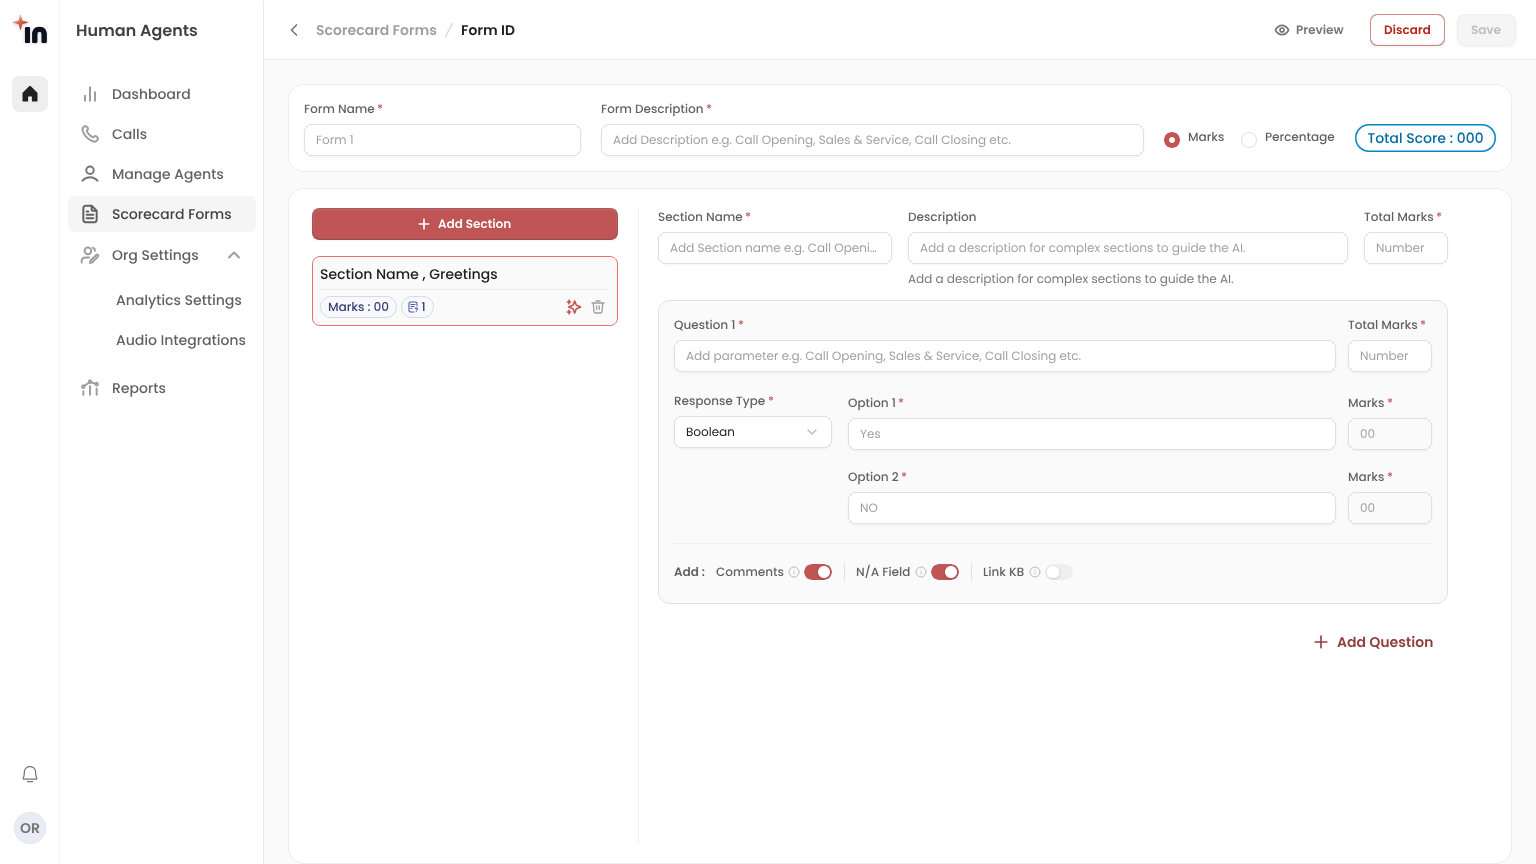
Task: Turn off the N/A Field toggle
Action: point(945,572)
